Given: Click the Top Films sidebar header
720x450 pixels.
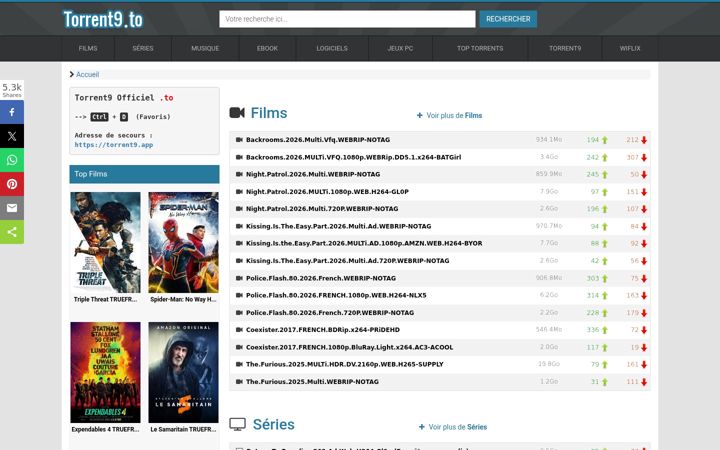Looking at the screenshot, I should point(144,174).
